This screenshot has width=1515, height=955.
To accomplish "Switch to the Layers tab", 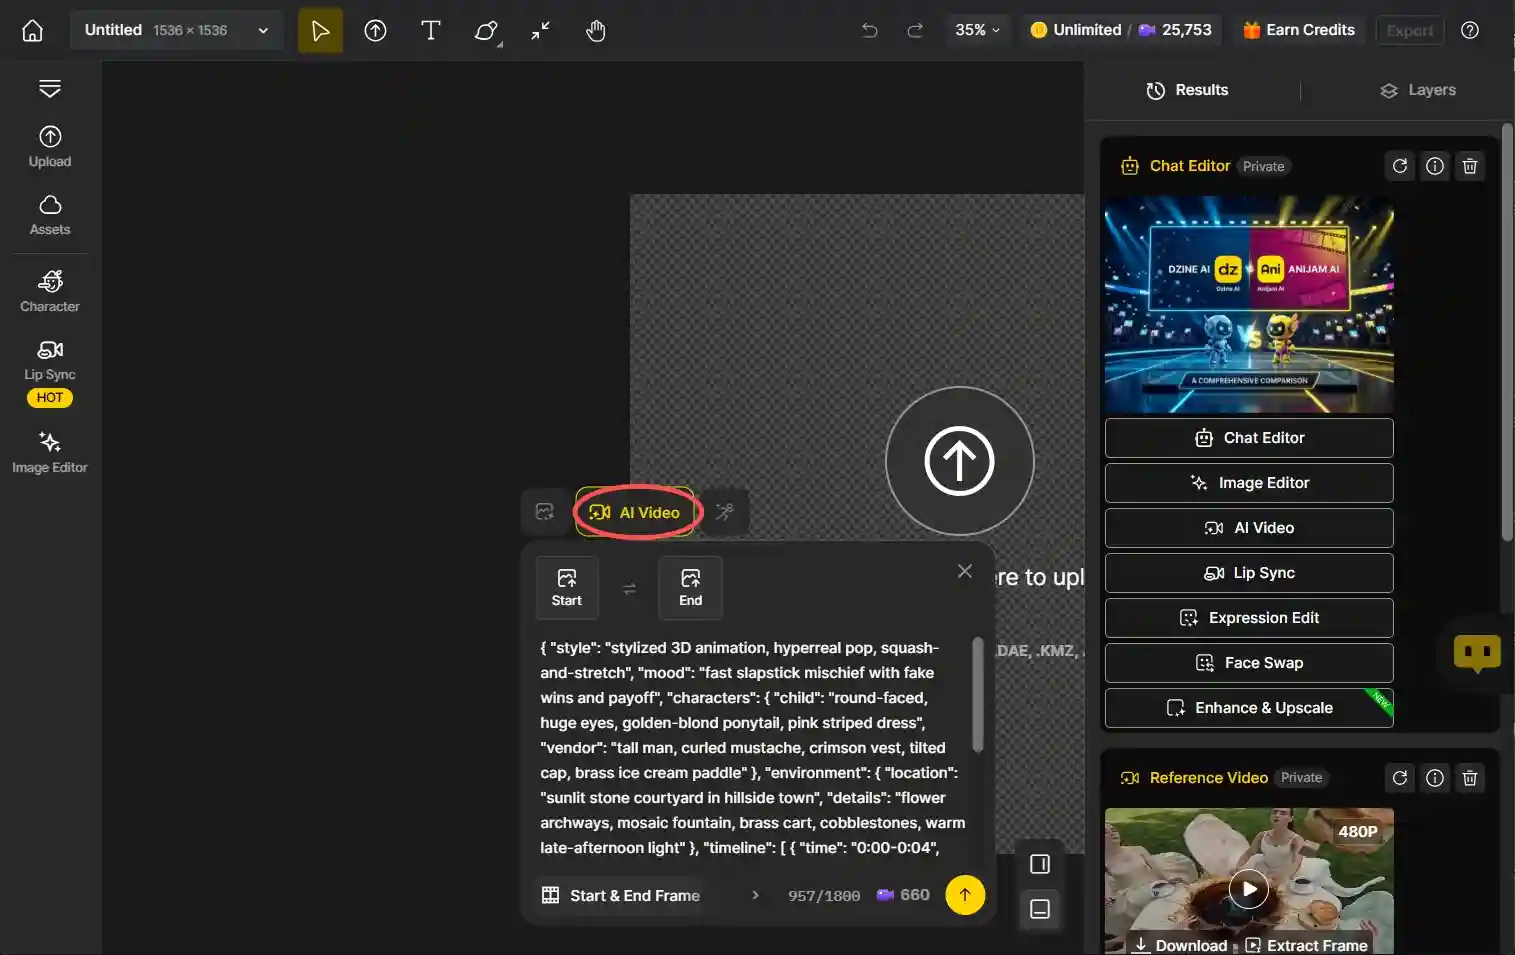I will pos(1417,90).
